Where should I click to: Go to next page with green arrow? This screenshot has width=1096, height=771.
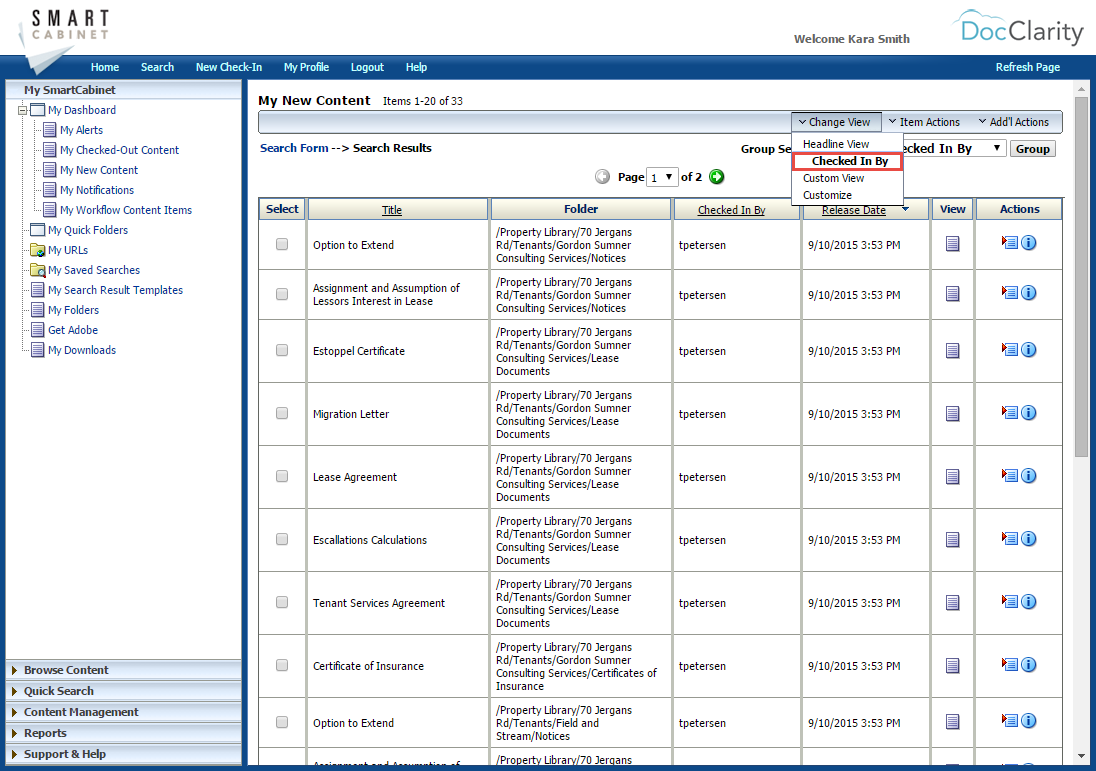tap(716, 177)
